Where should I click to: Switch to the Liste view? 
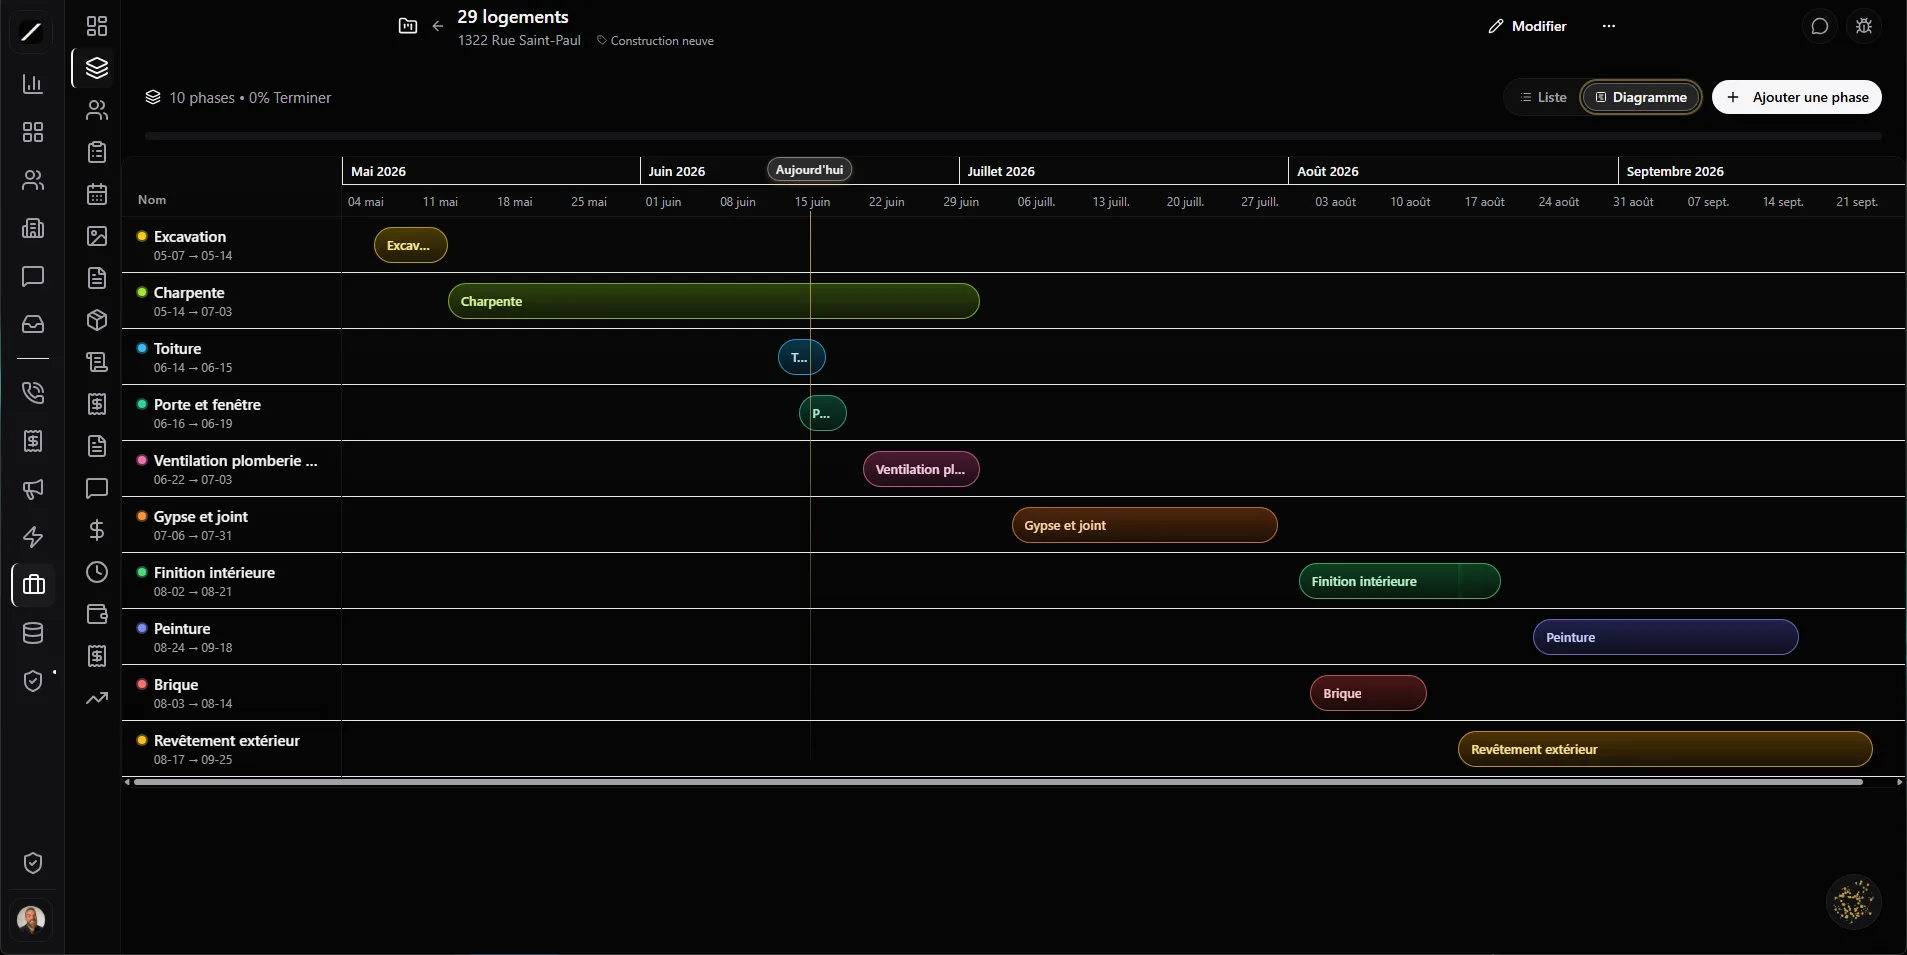(x=1543, y=97)
